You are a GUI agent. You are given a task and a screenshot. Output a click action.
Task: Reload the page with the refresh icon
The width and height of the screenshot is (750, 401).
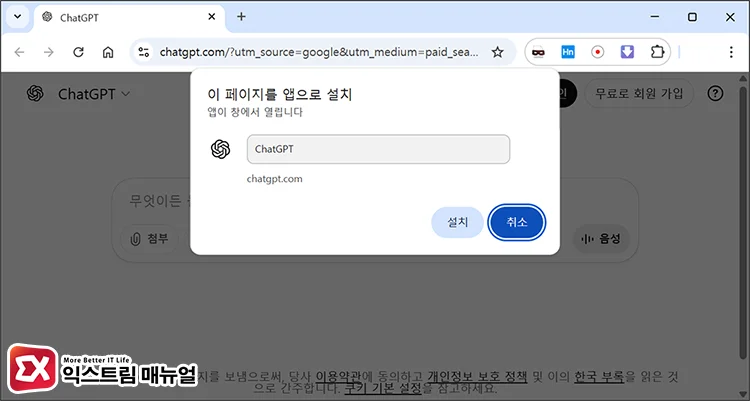click(78, 52)
